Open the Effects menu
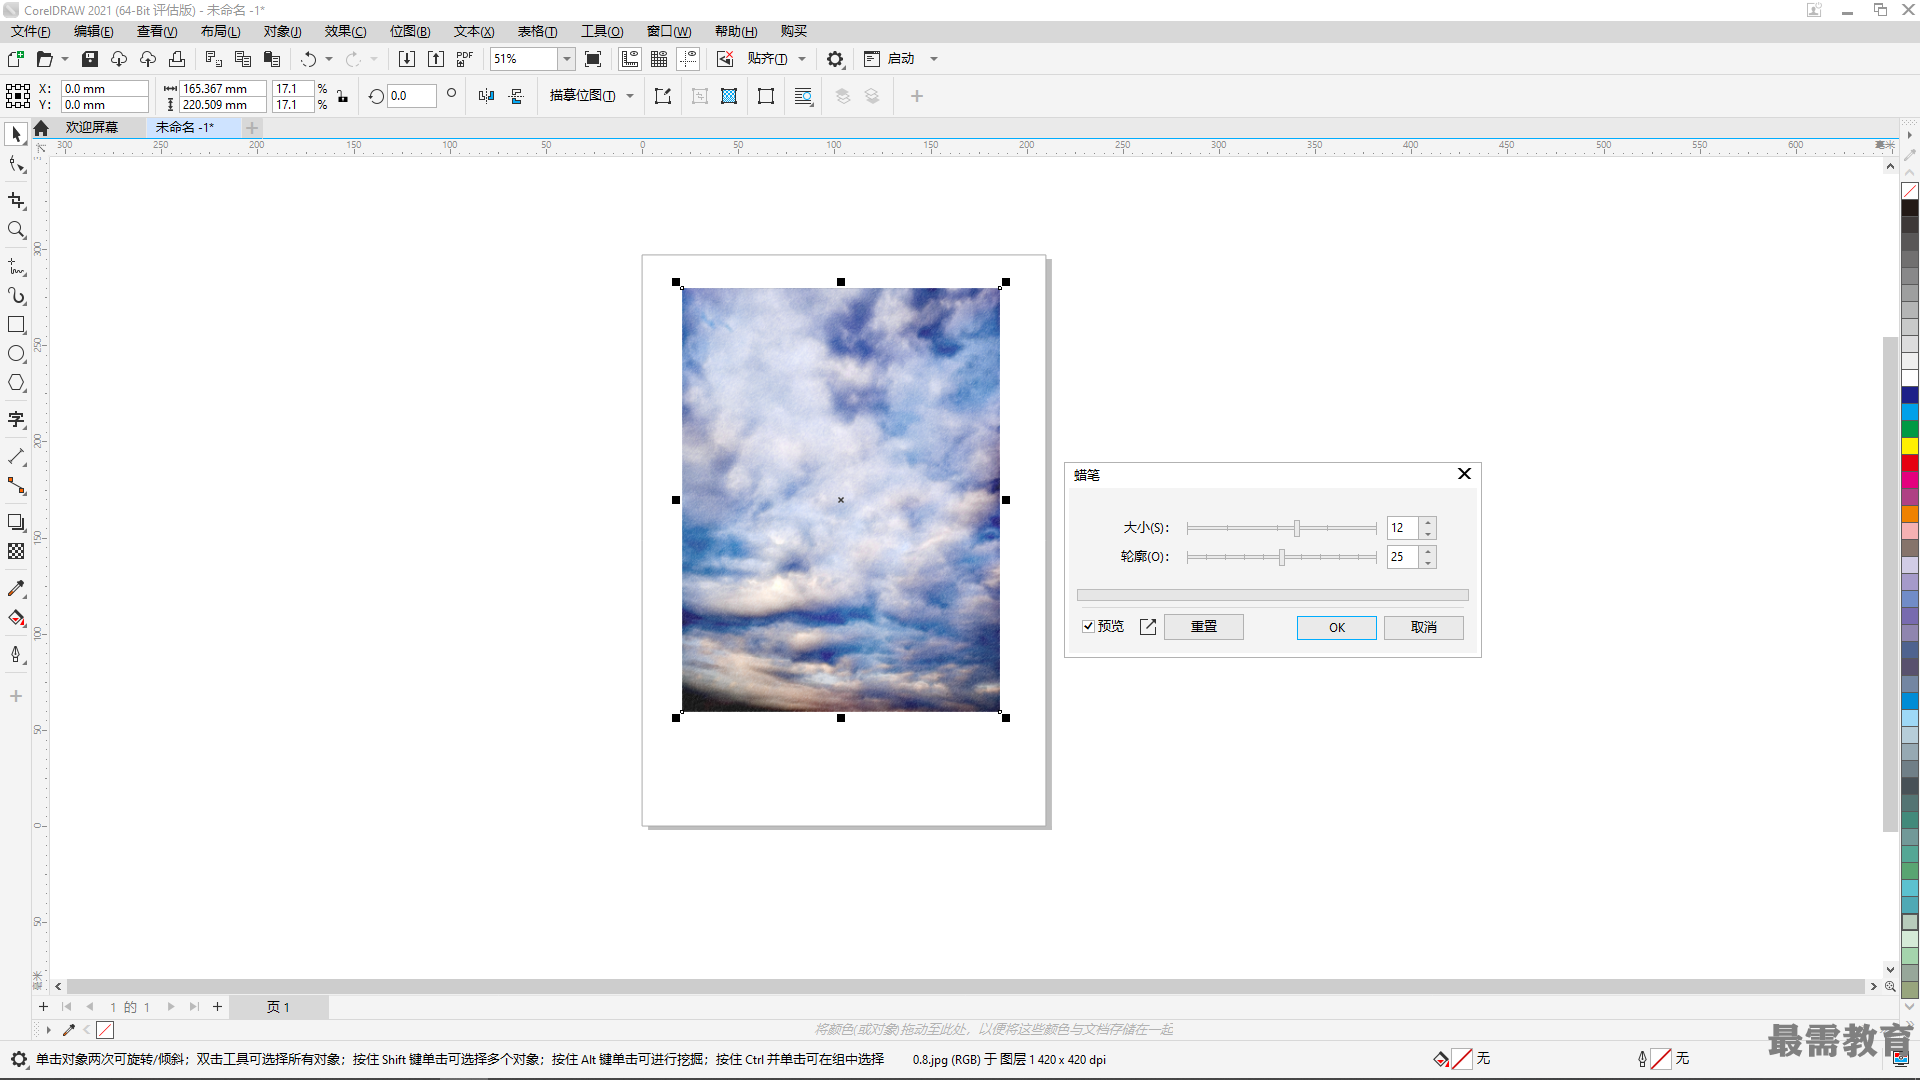The height and width of the screenshot is (1080, 1920). (x=345, y=31)
